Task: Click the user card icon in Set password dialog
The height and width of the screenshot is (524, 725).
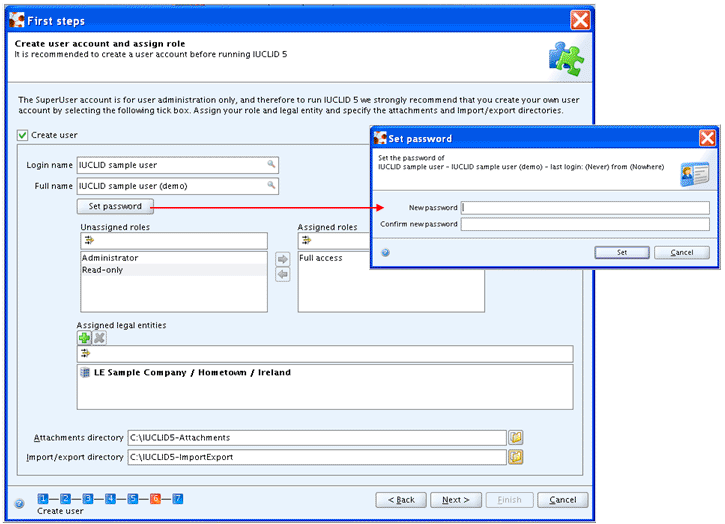Action: [x=694, y=174]
